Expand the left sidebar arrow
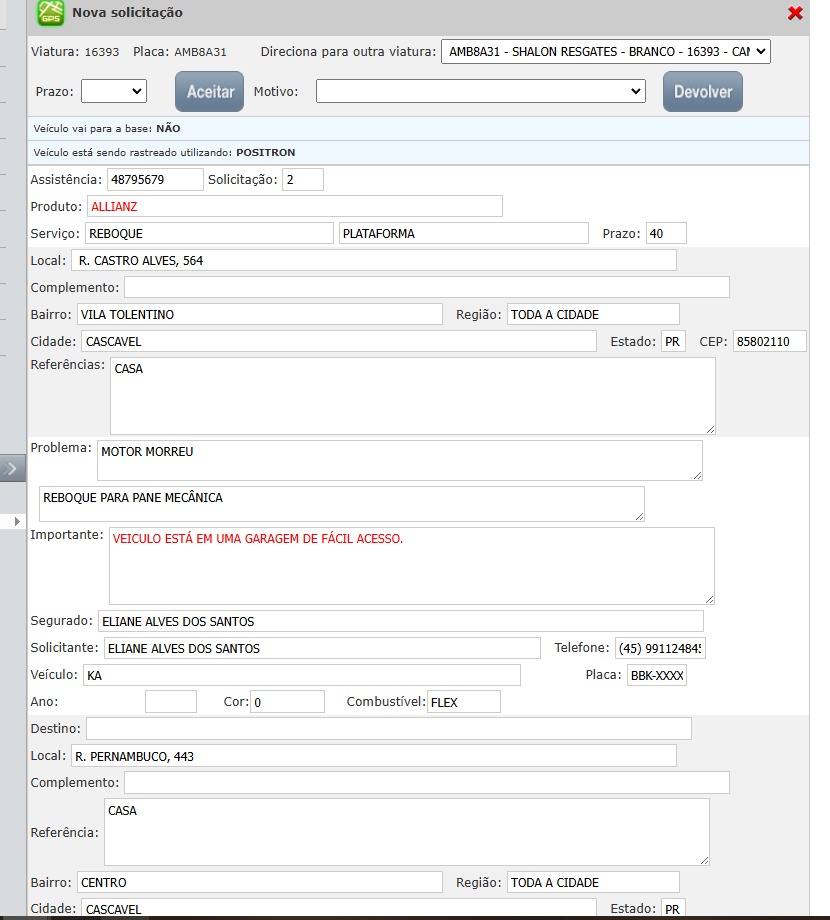Image resolution: width=830 pixels, height=920 pixels. pyautogui.click(x=12, y=468)
